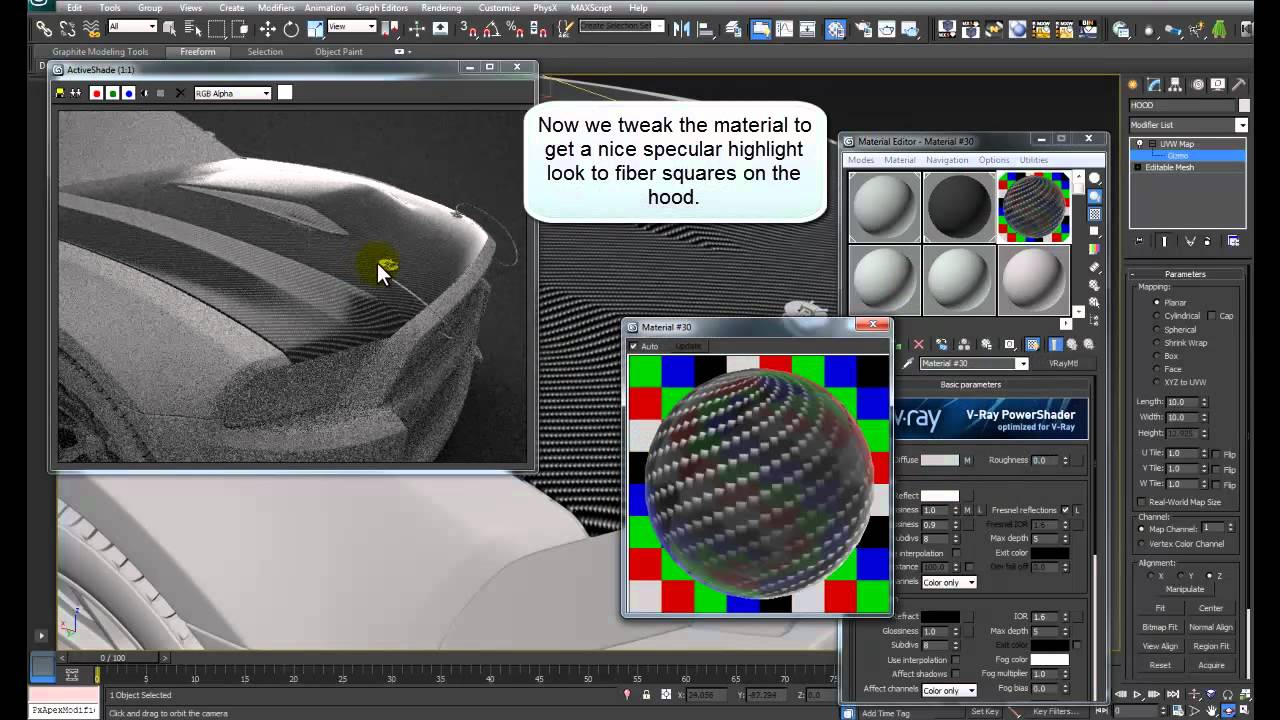Choose the Box mapping radio button
This screenshot has height=720, width=1280.
pyautogui.click(x=1157, y=356)
